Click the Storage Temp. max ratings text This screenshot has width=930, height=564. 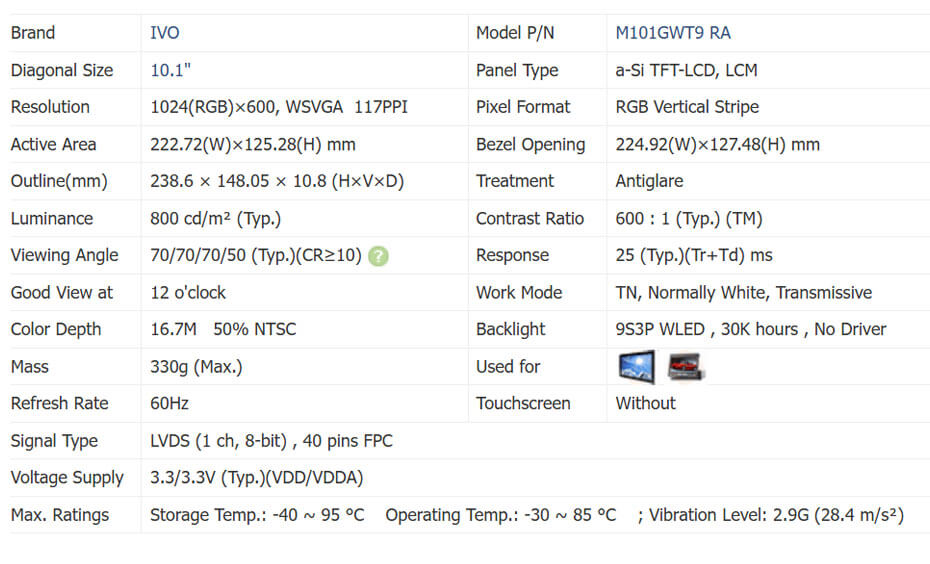pyautogui.click(x=257, y=515)
